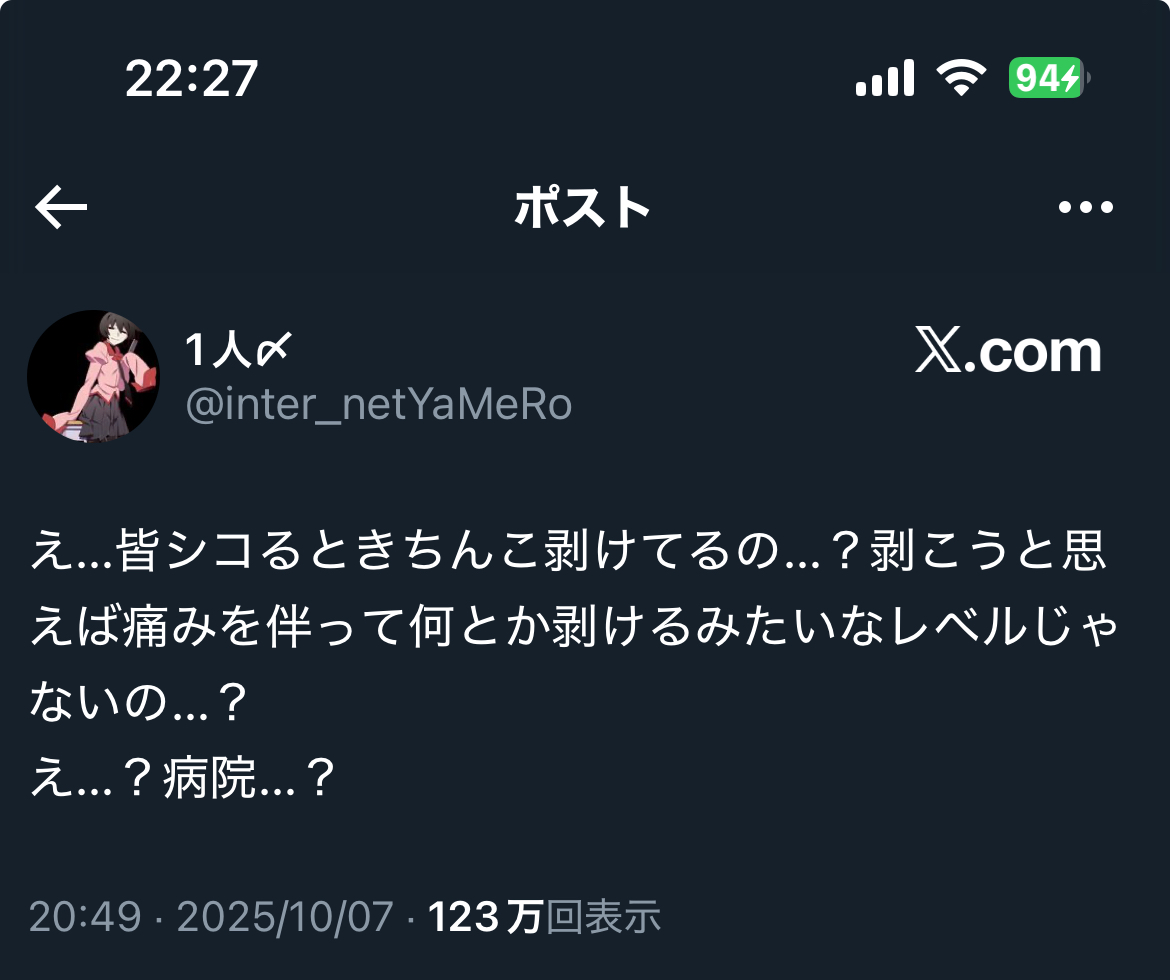Open the @inter_netYaMeRo handle link
1170x980 pixels.
pyautogui.click(x=378, y=404)
